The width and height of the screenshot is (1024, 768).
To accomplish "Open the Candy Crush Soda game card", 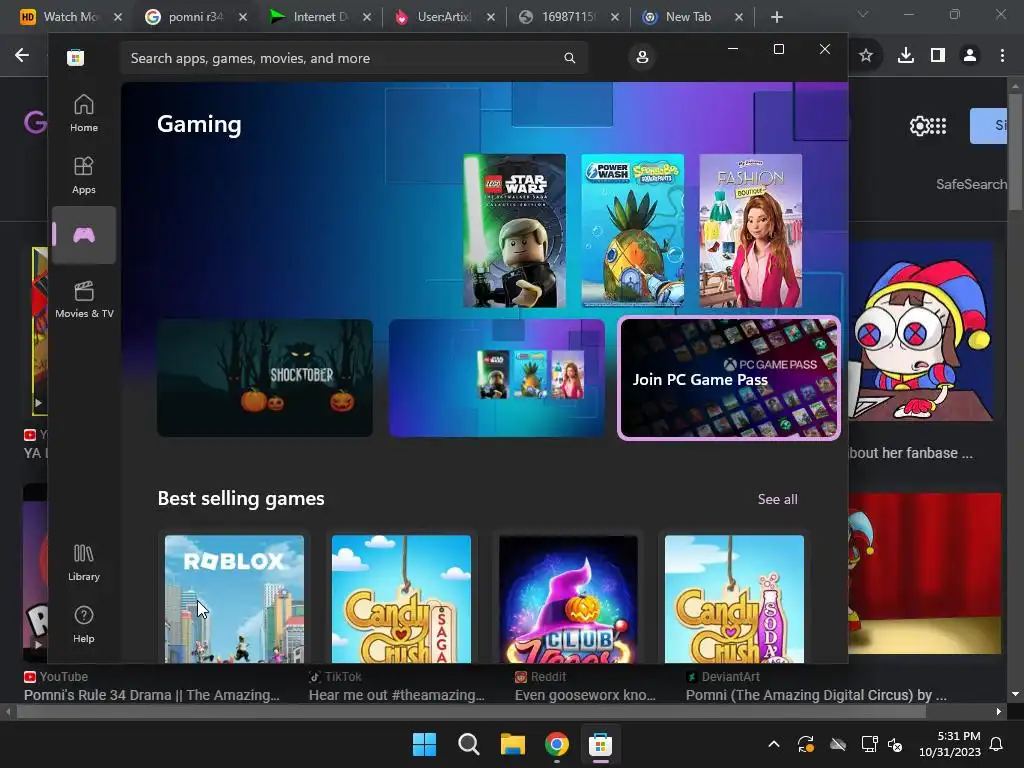I will click(734, 599).
